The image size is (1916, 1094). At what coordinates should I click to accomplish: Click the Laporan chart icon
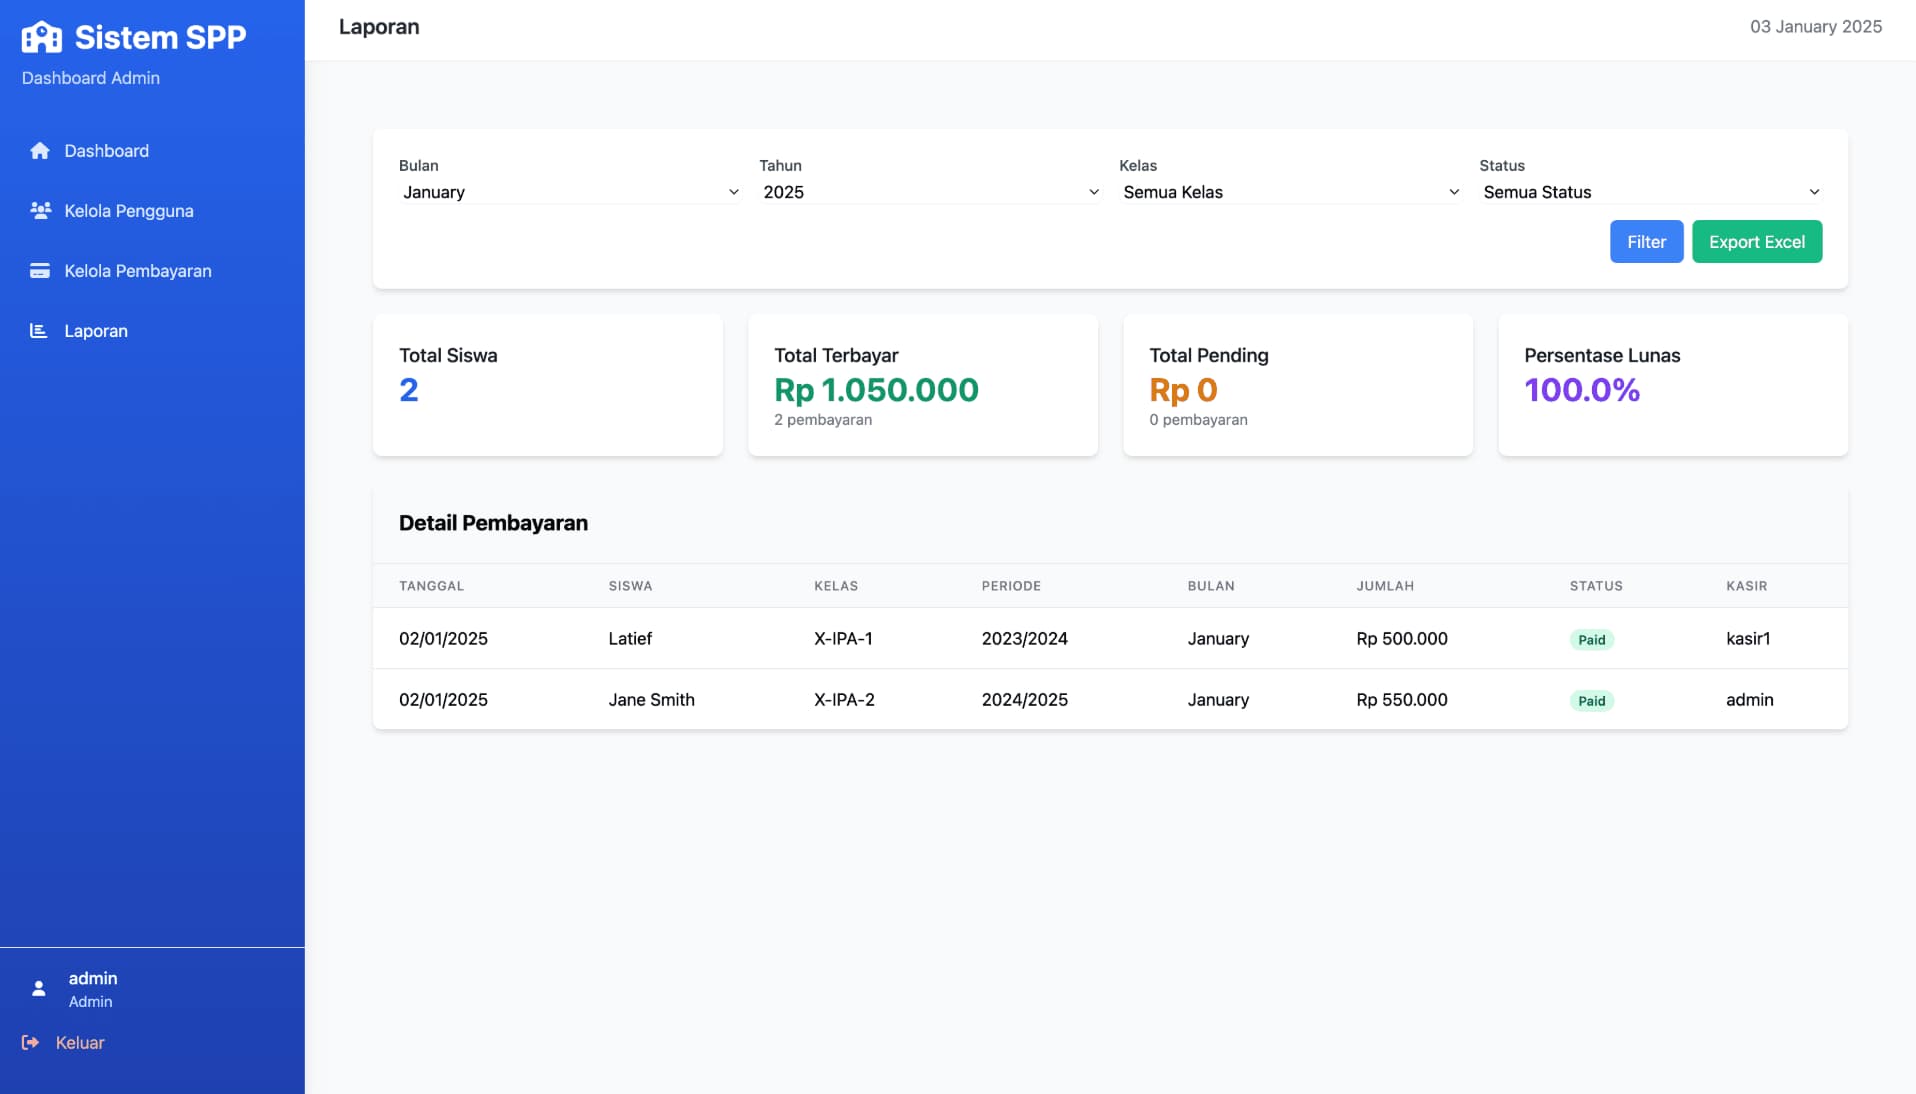pos(39,331)
